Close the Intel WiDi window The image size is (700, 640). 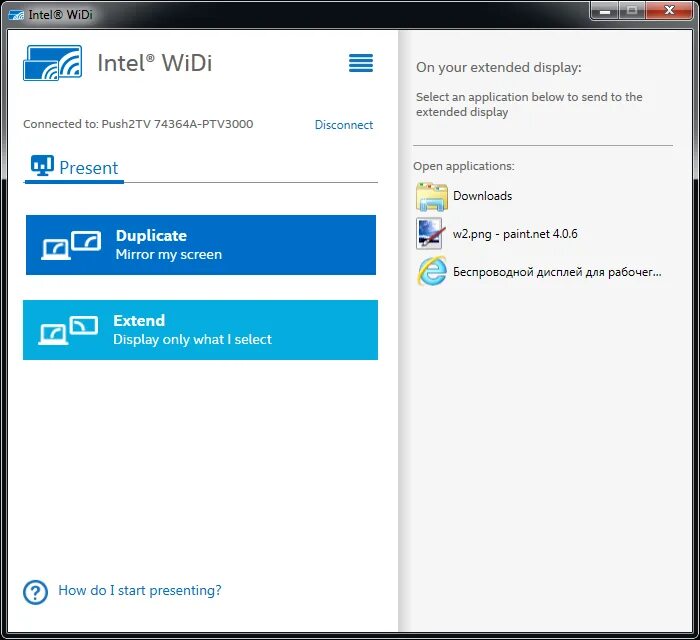668,11
